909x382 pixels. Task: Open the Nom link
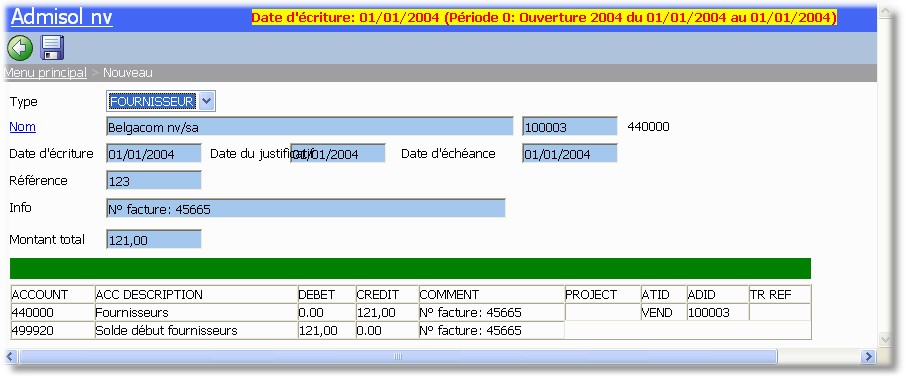pyautogui.click(x=23, y=127)
